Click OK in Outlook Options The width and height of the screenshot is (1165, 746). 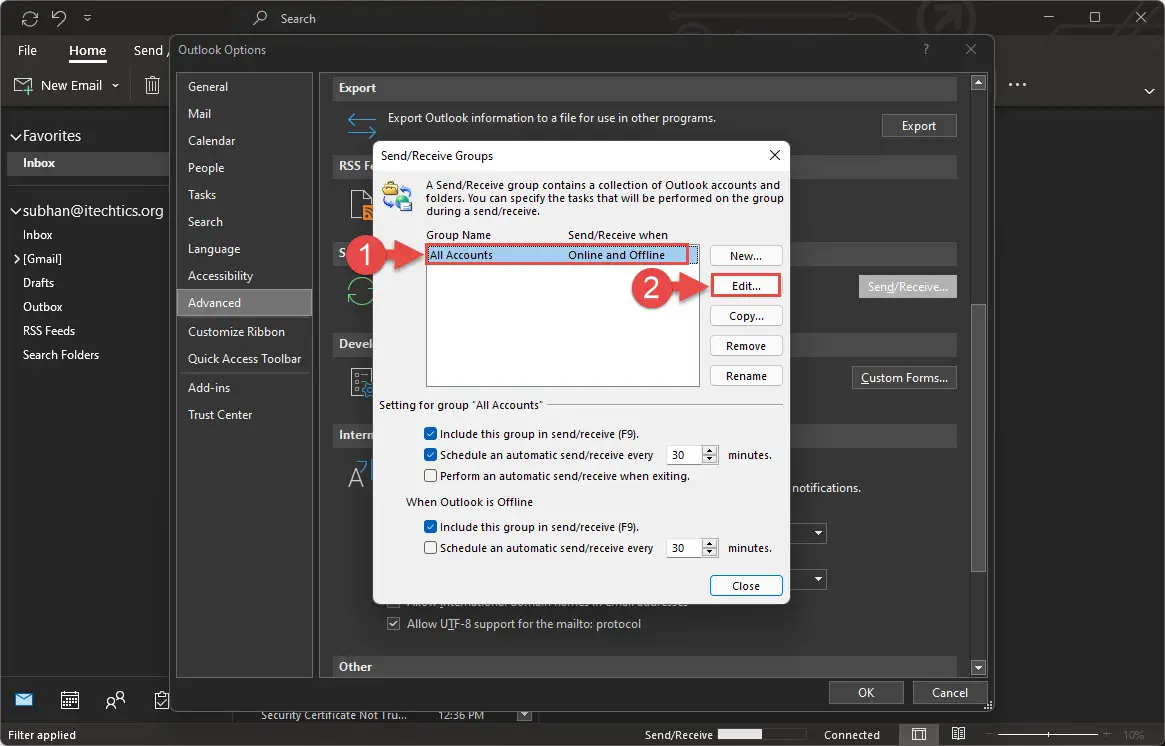(866, 693)
